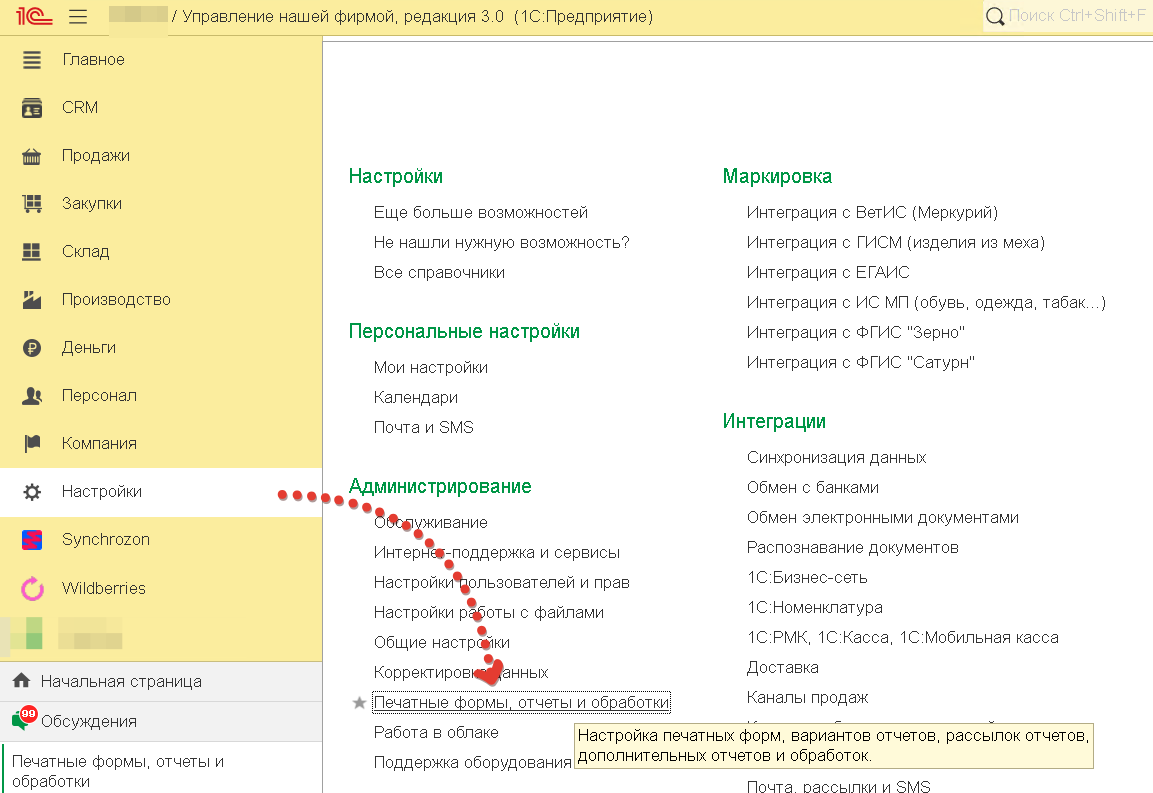
Task: Open Настройки работы с файлами link
Action: 488,613
